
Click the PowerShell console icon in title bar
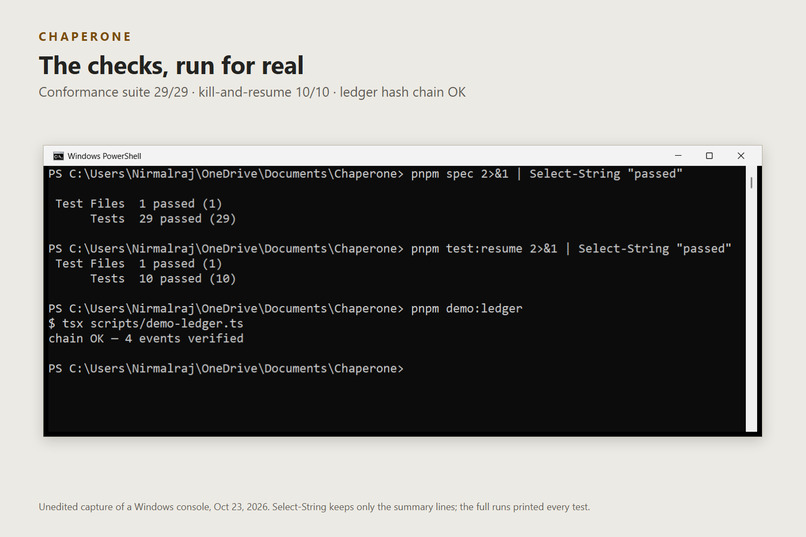click(x=58, y=156)
